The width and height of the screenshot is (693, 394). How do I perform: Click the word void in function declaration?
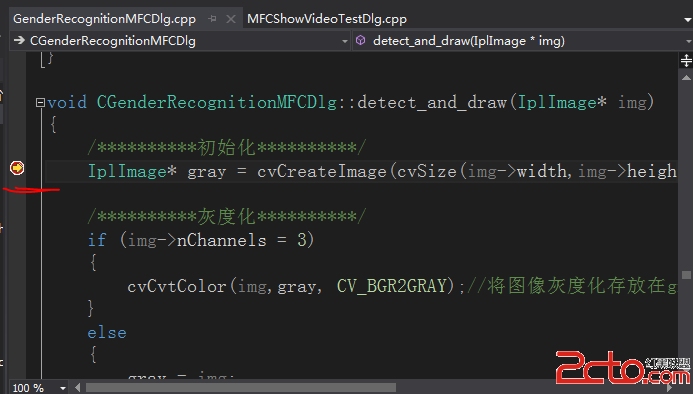[67, 103]
